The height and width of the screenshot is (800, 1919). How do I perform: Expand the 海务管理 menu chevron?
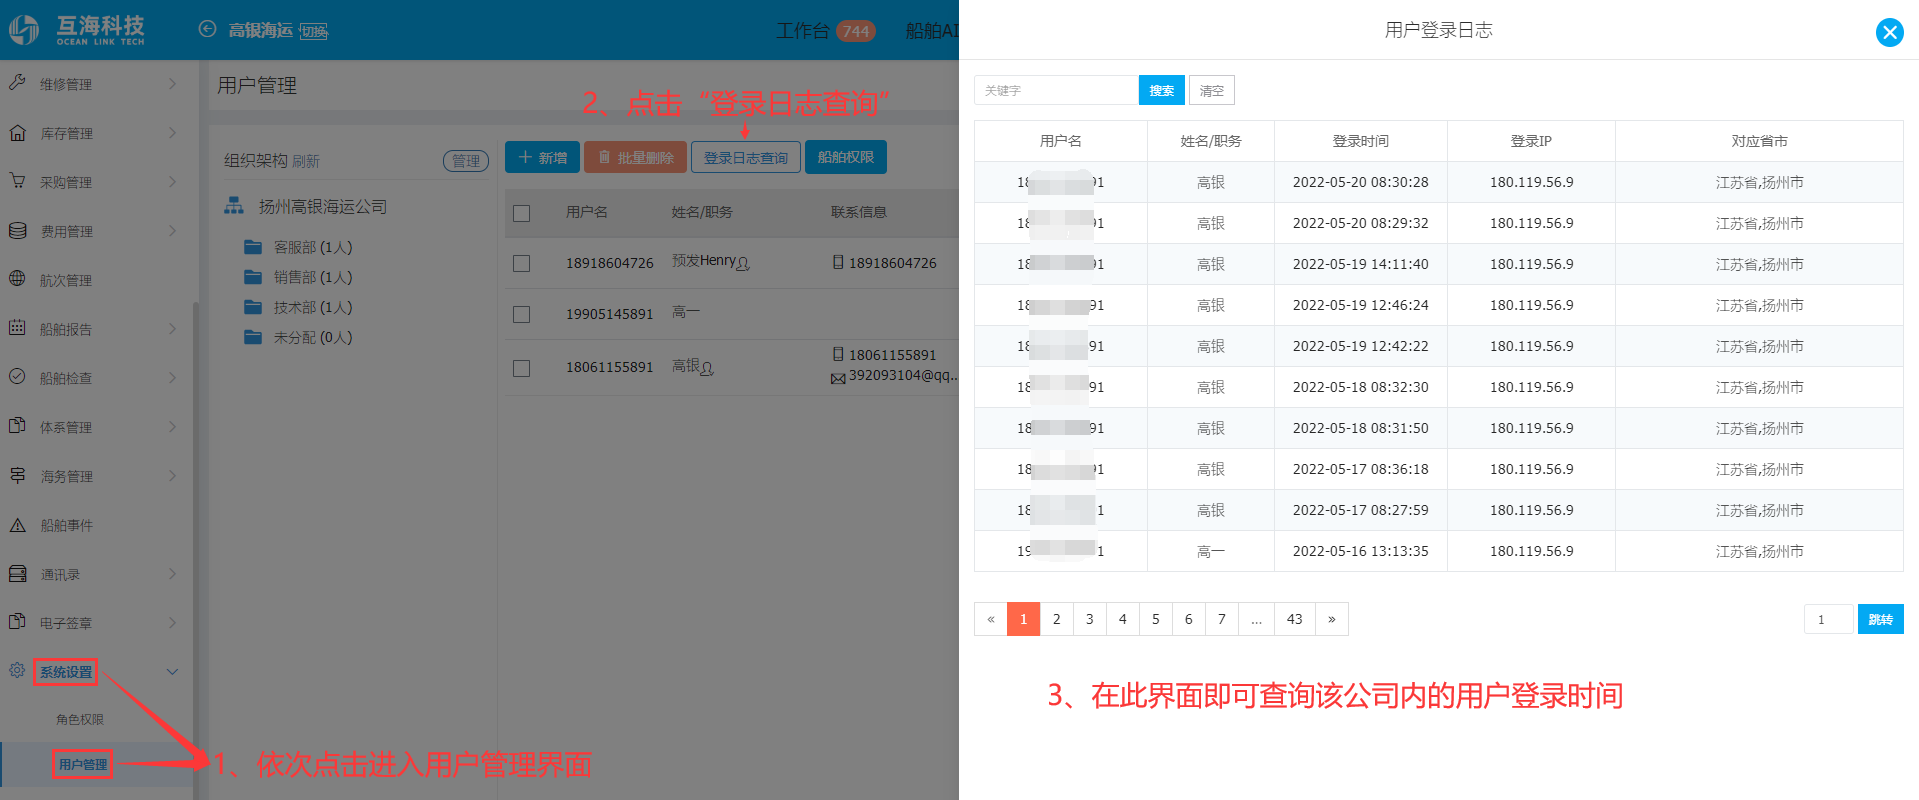(172, 476)
